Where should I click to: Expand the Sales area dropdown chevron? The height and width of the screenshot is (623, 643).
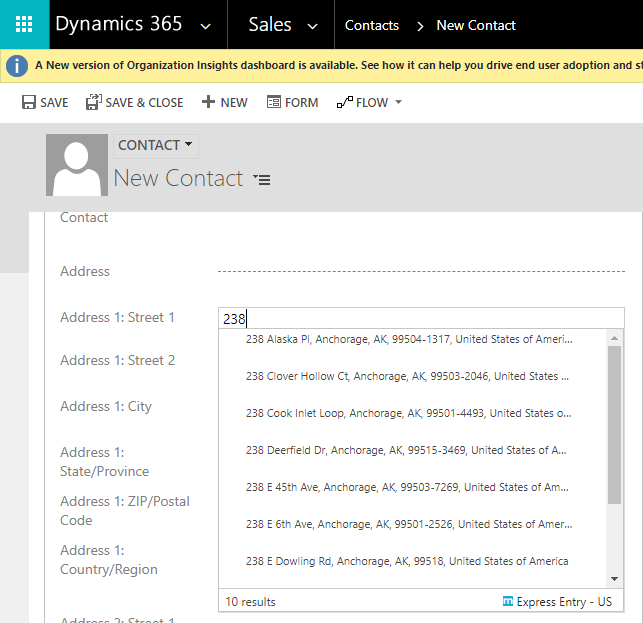point(312,26)
